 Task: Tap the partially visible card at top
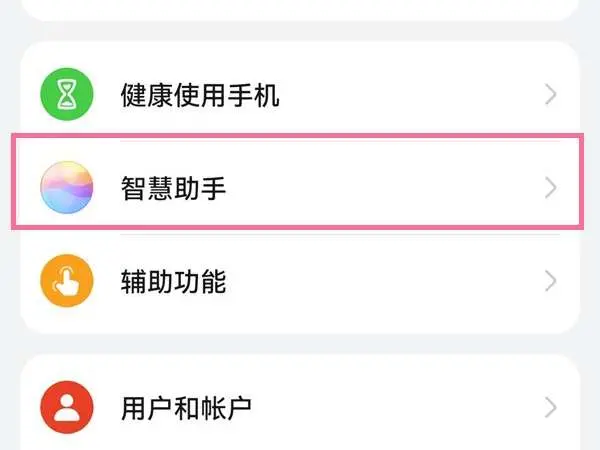300,10
